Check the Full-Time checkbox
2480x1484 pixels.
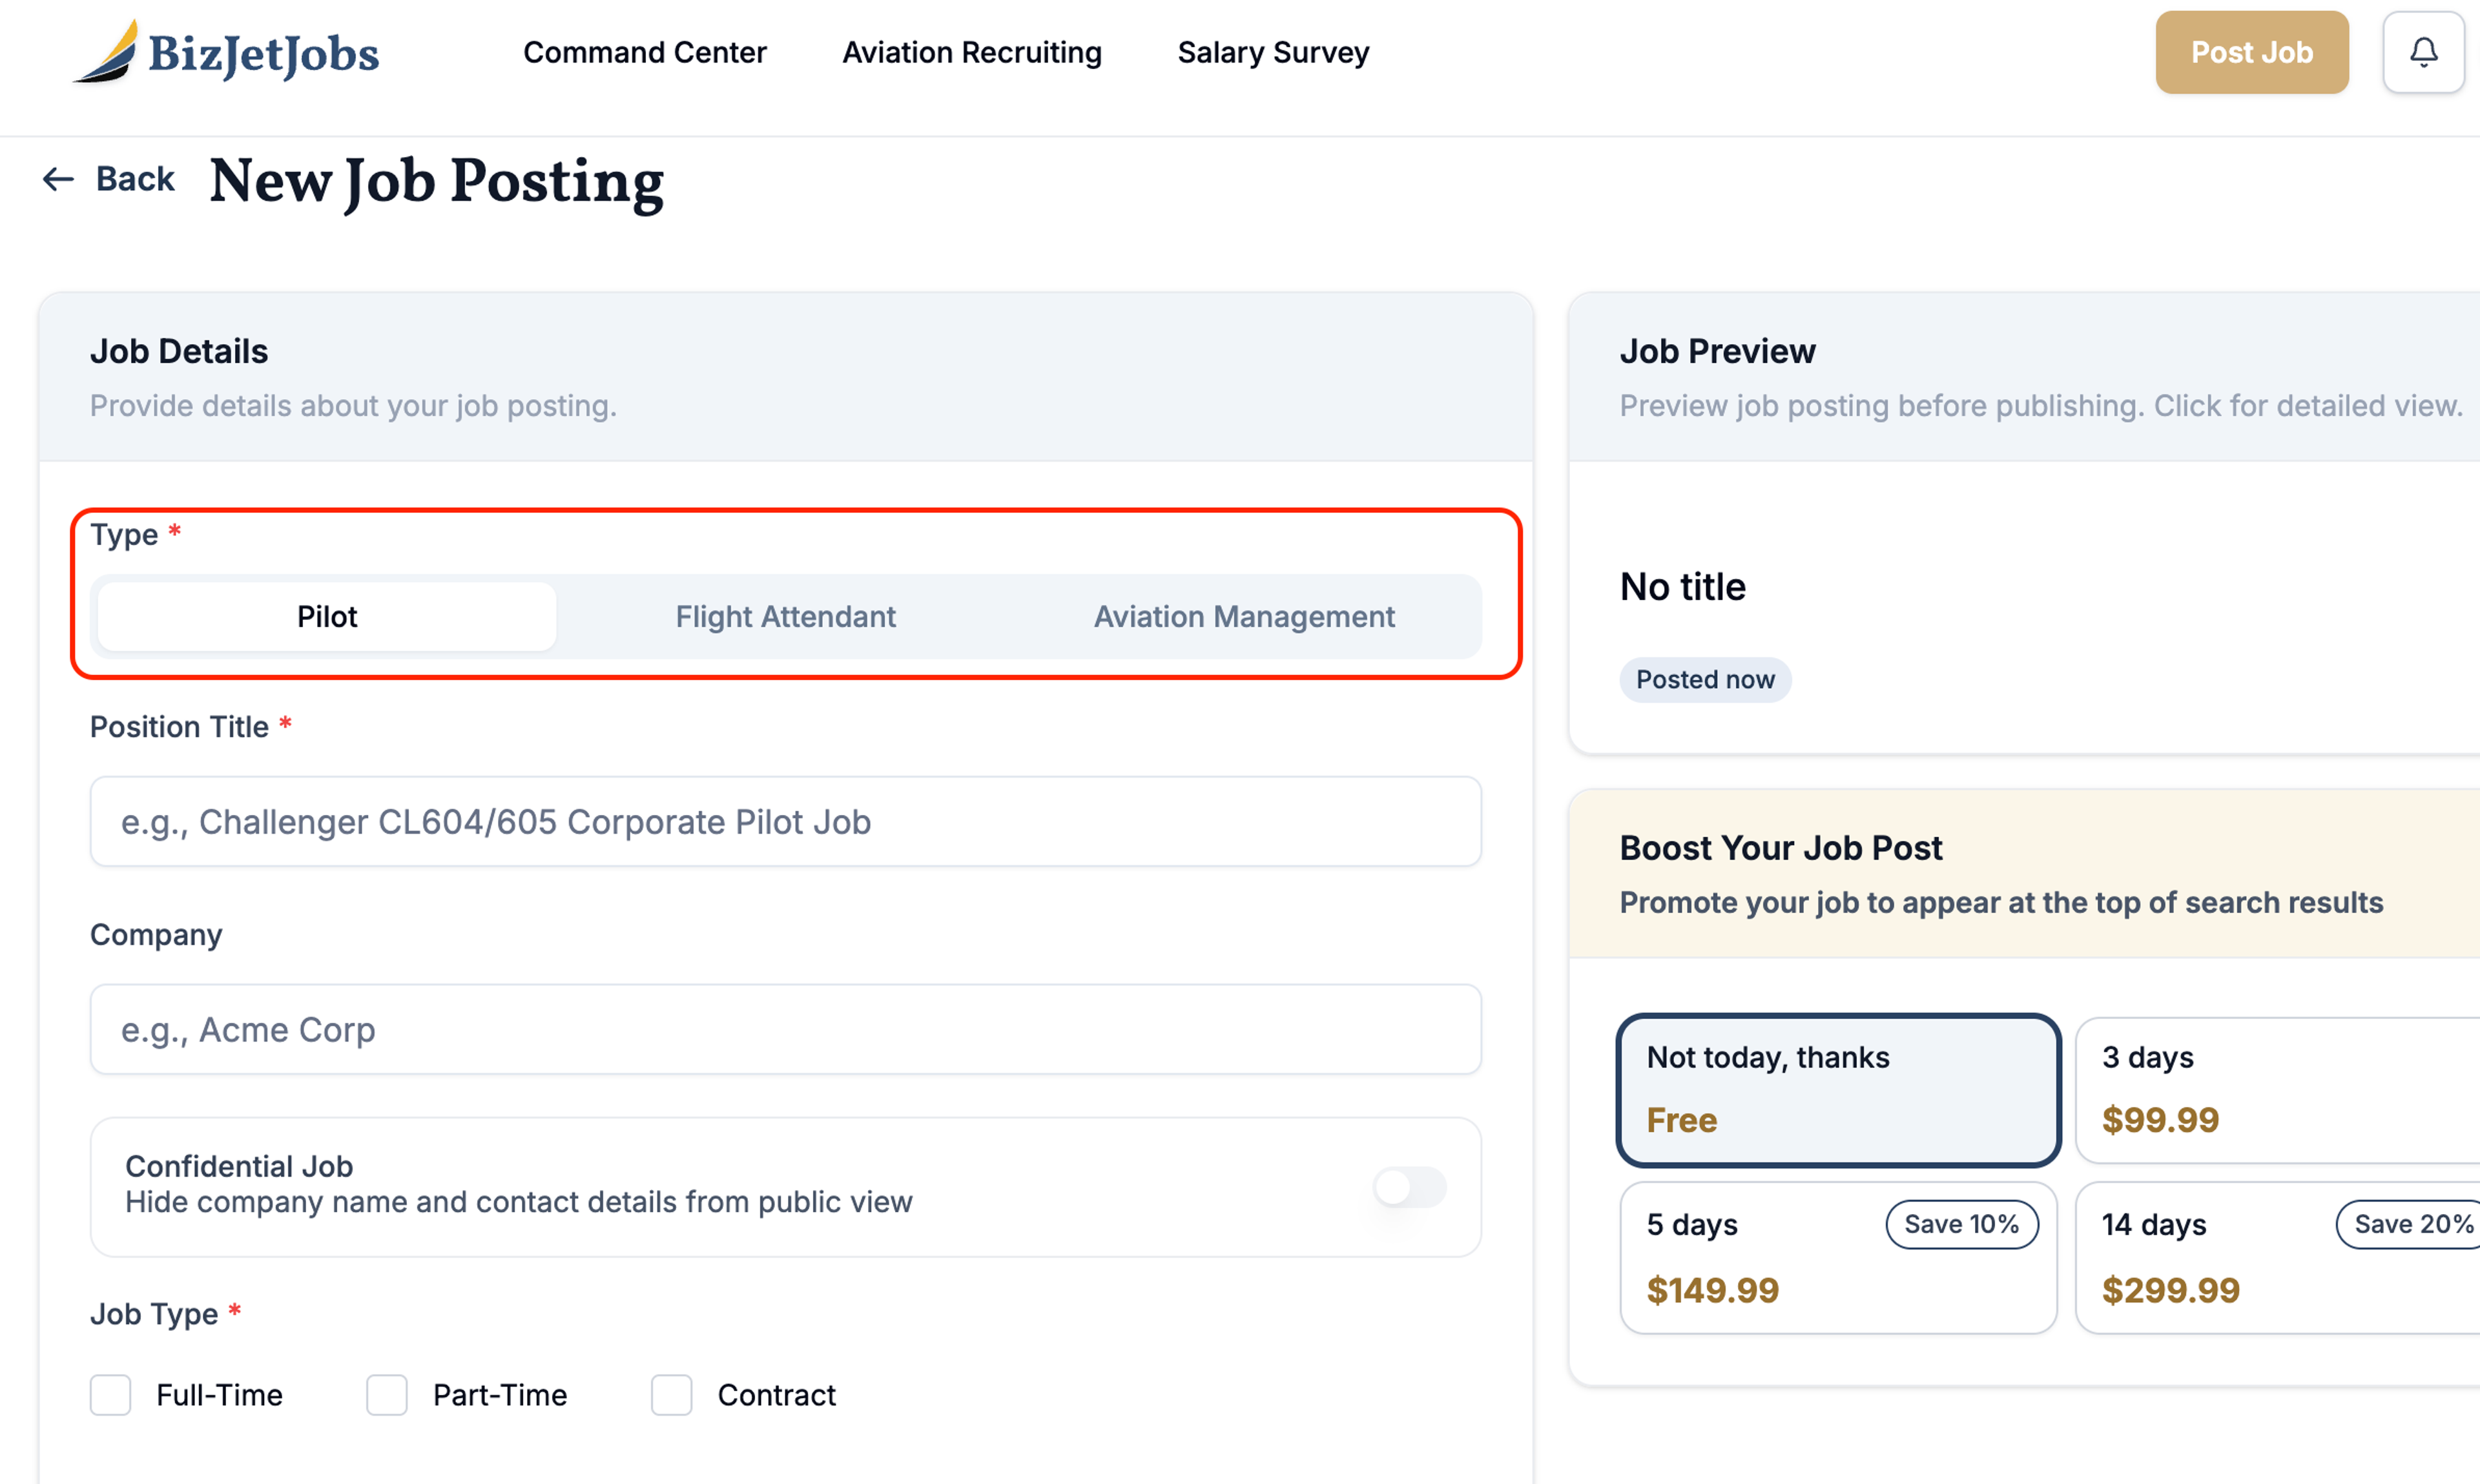click(111, 1394)
